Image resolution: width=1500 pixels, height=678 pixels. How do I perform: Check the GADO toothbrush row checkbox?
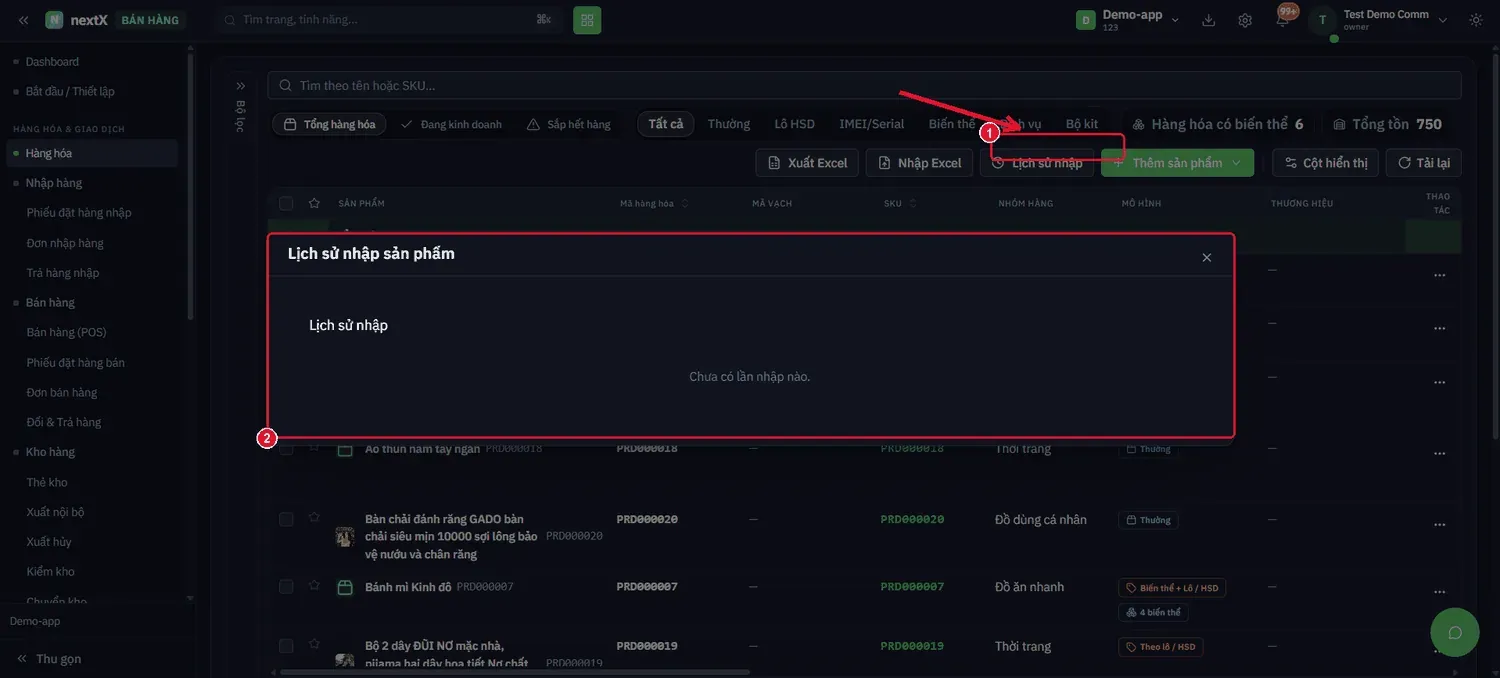pos(286,519)
